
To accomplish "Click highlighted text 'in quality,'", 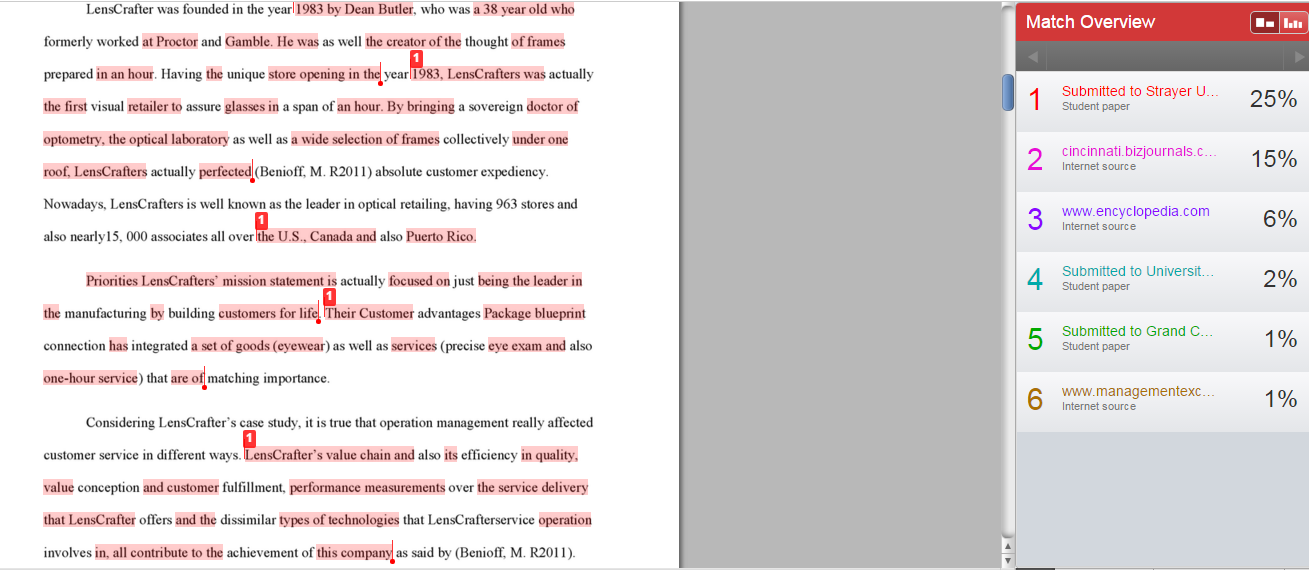I will pyautogui.click(x=549, y=455).
